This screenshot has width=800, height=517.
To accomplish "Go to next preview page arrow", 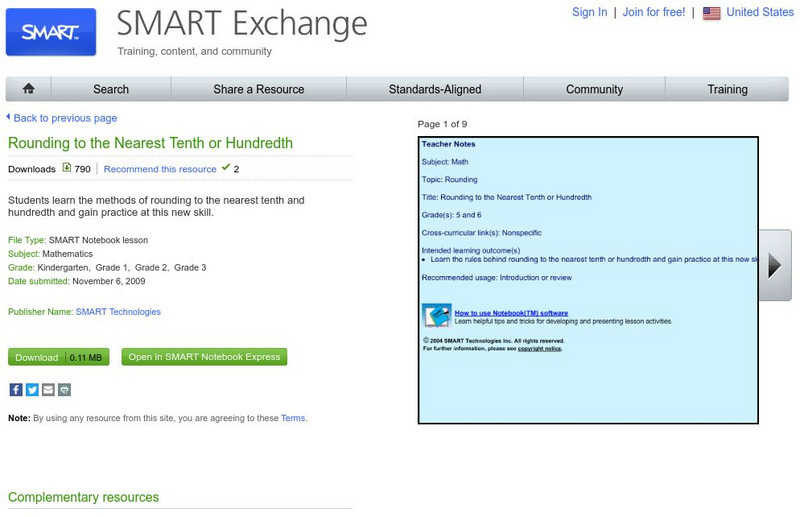I will click(x=774, y=265).
